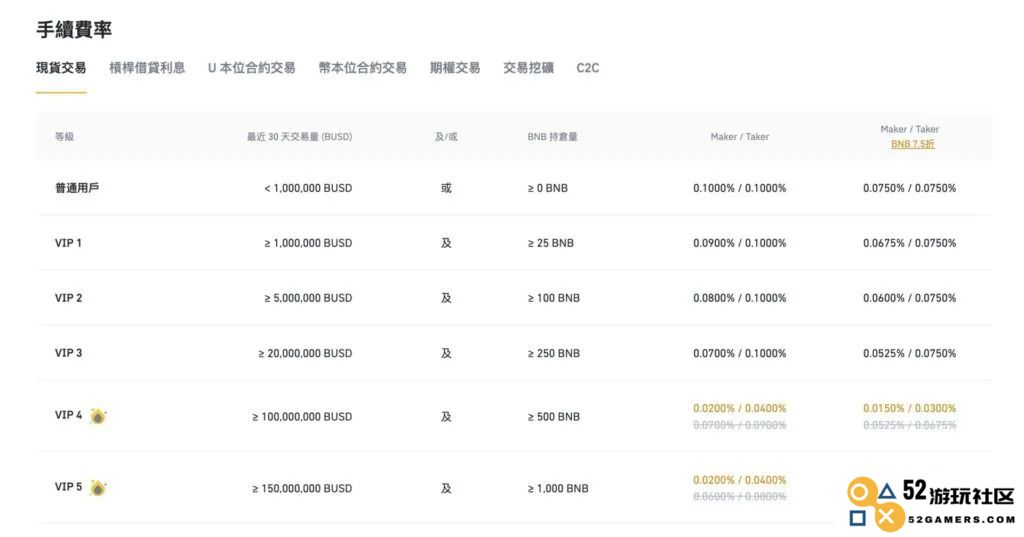Image resolution: width=1024 pixels, height=537 pixels.
Task: Select the ≥ 25 BNB cell
Action: click(x=551, y=243)
